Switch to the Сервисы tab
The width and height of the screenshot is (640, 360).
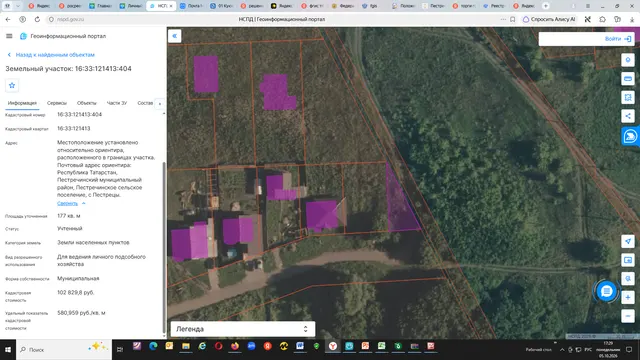click(57, 103)
